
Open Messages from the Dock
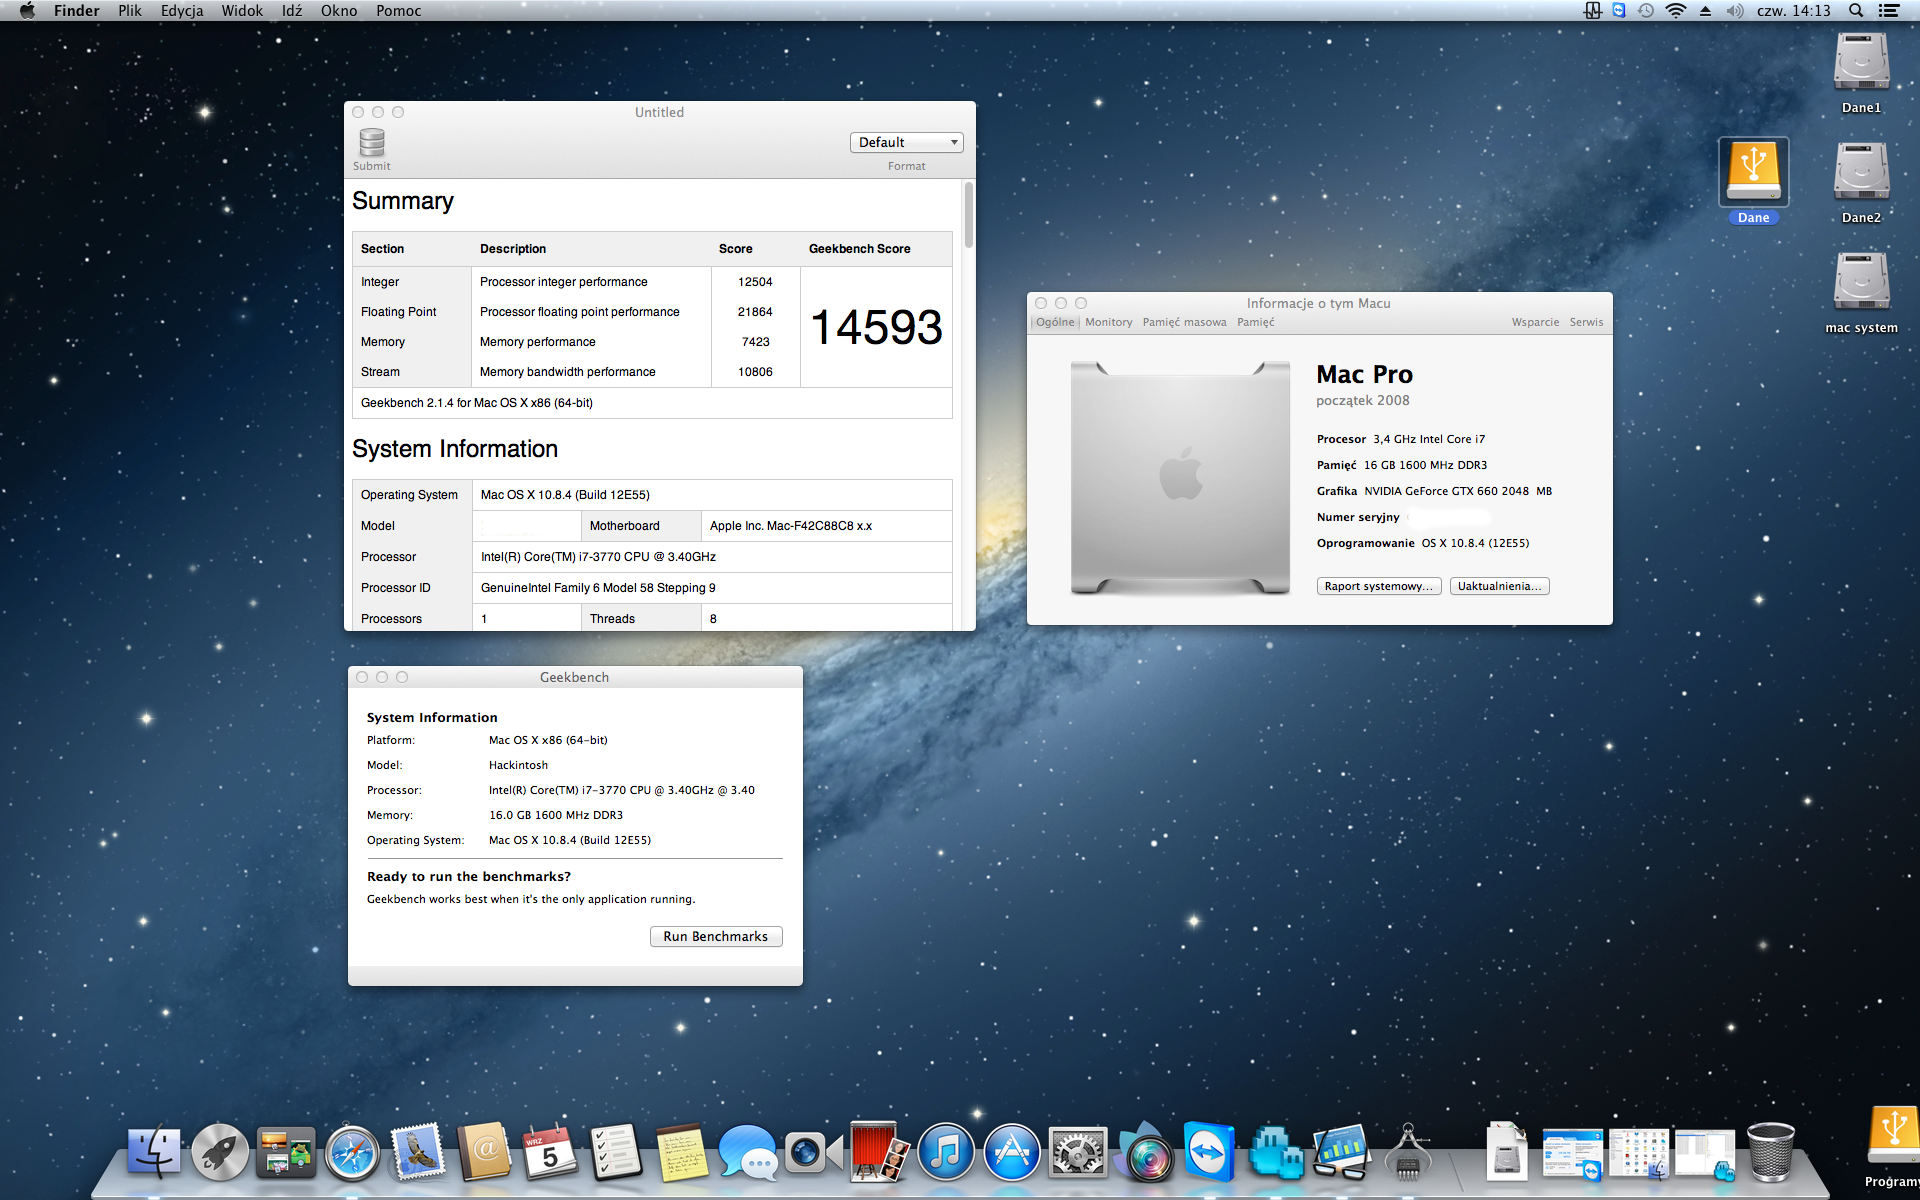747,1151
